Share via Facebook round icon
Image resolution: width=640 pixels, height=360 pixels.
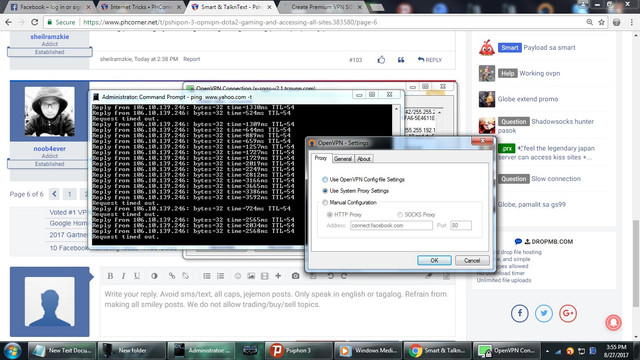click(520, 313)
